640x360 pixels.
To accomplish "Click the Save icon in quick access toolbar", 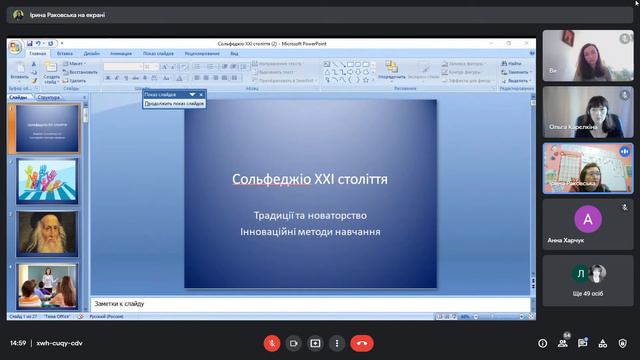I will tap(29, 43).
